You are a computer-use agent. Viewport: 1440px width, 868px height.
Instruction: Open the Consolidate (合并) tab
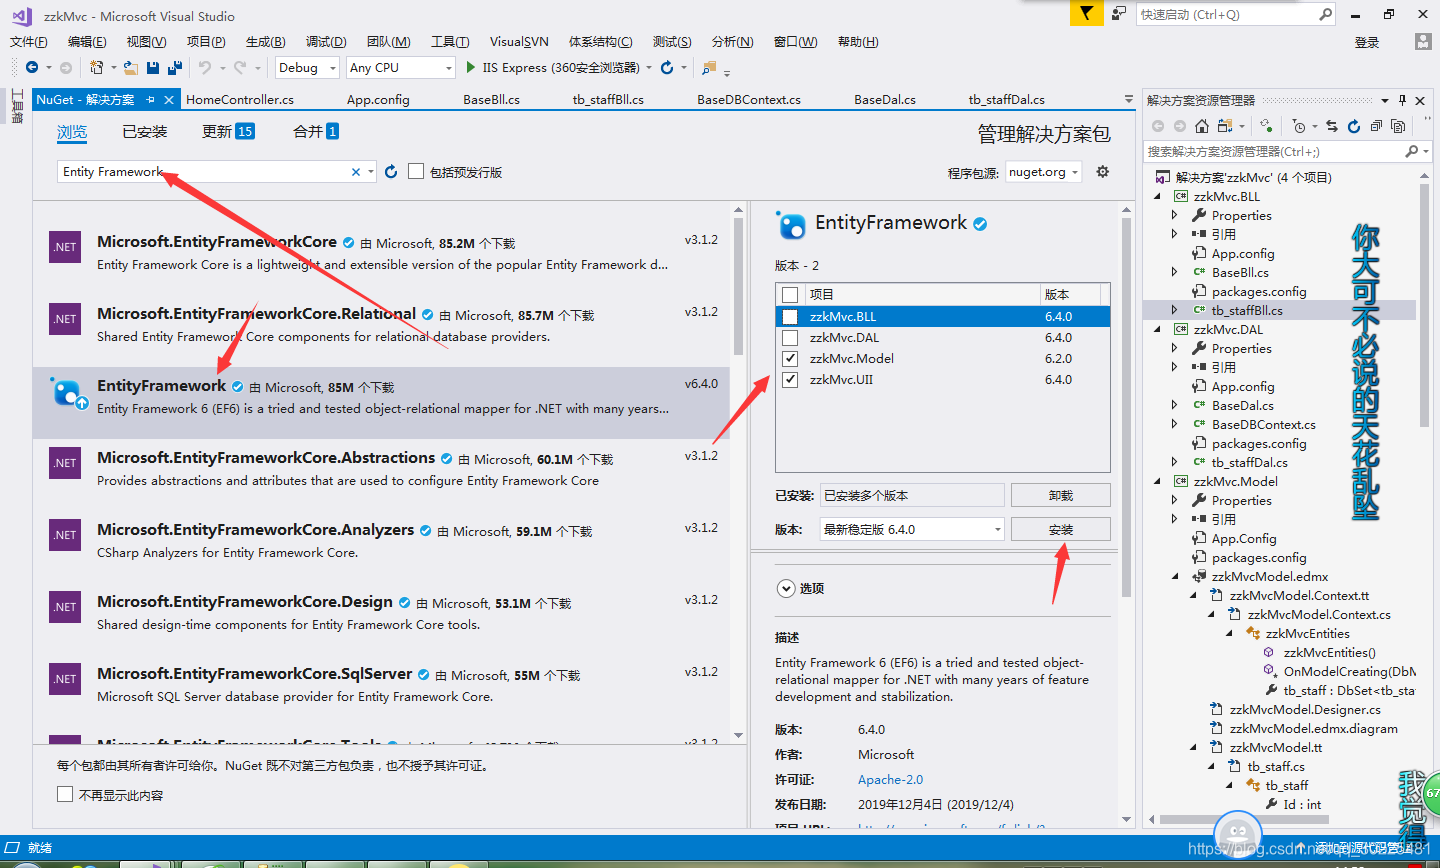[x=316, y=131]
